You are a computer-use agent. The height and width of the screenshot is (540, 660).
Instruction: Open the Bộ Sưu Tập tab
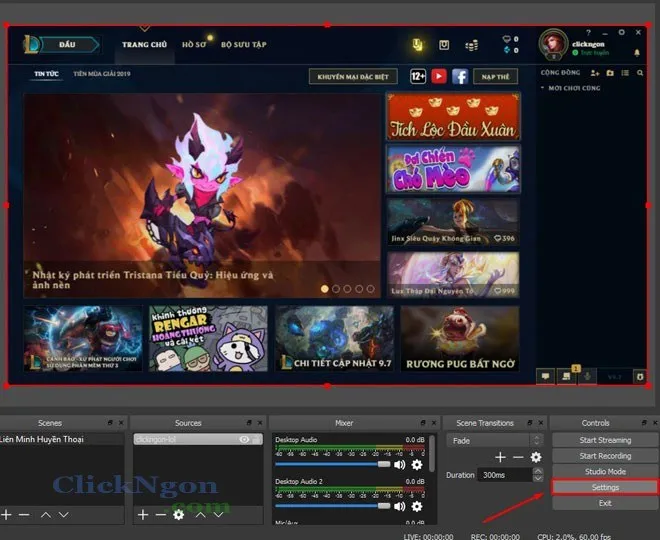[x=244, y=44]
